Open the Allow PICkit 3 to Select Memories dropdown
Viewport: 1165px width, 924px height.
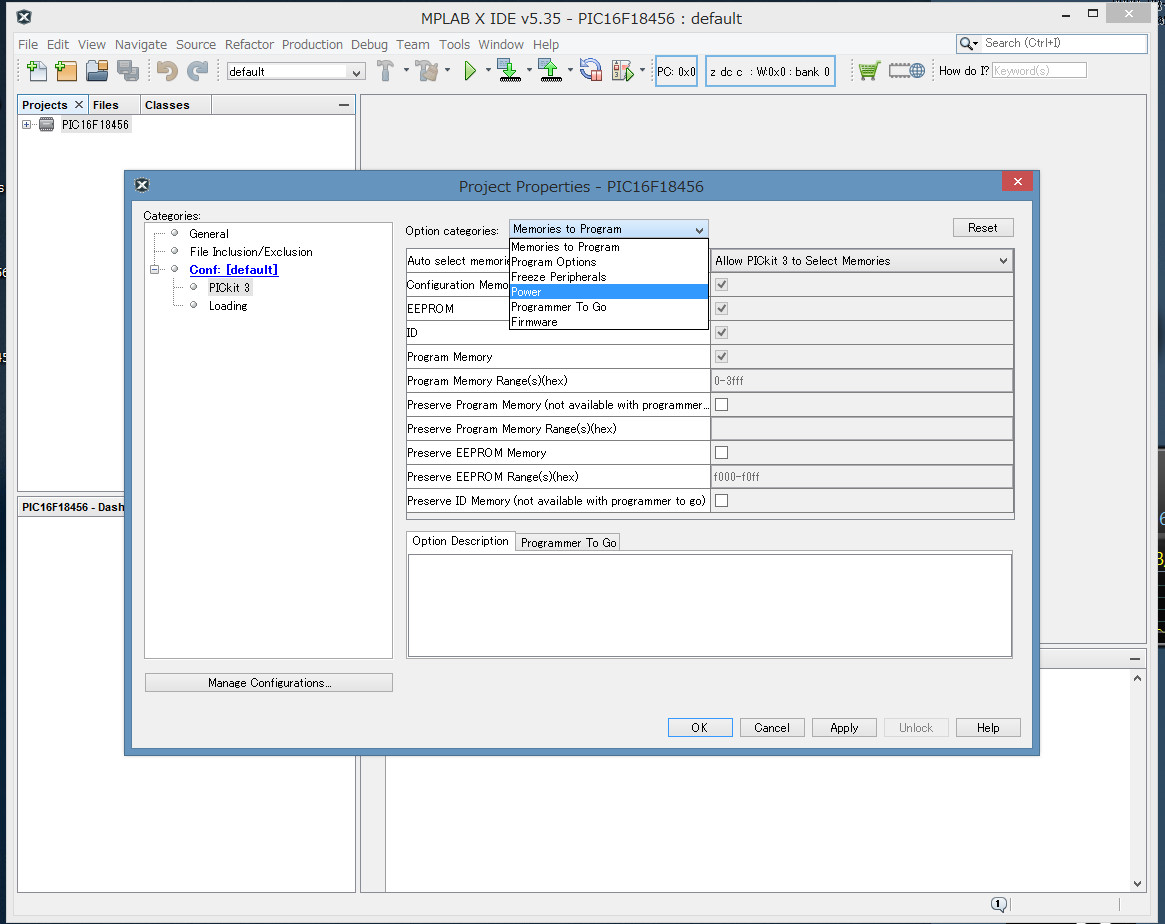click(x=862, y=261)
